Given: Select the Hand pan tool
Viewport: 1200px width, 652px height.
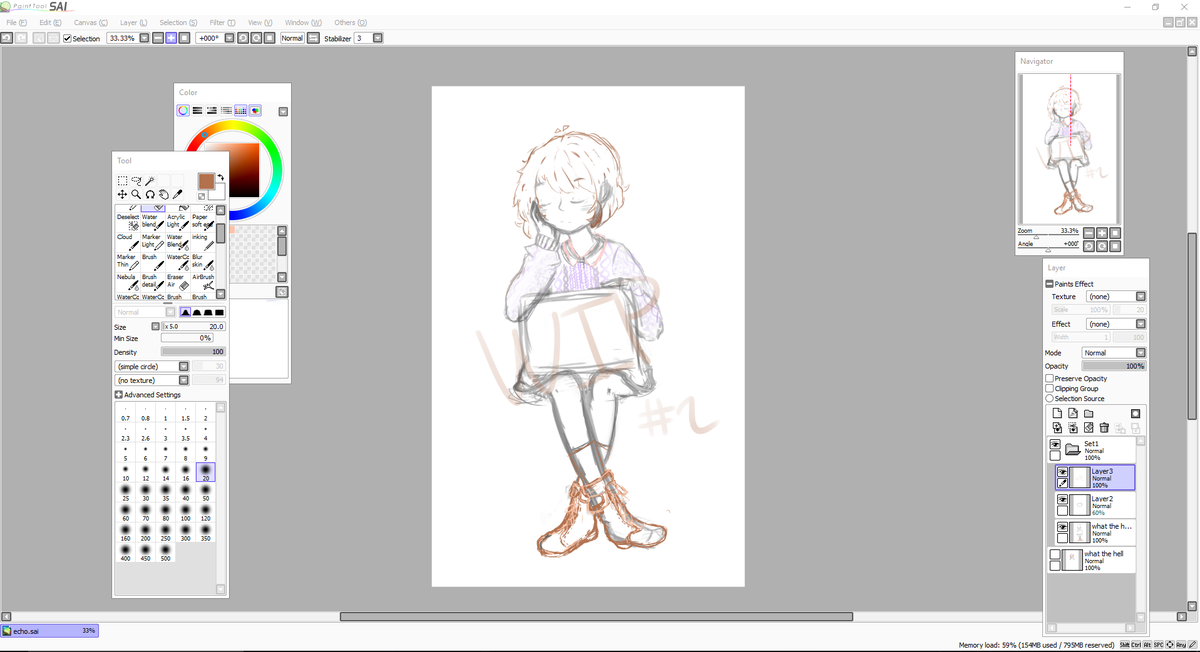Looking at the screenshot, I should tap(164, 194).
